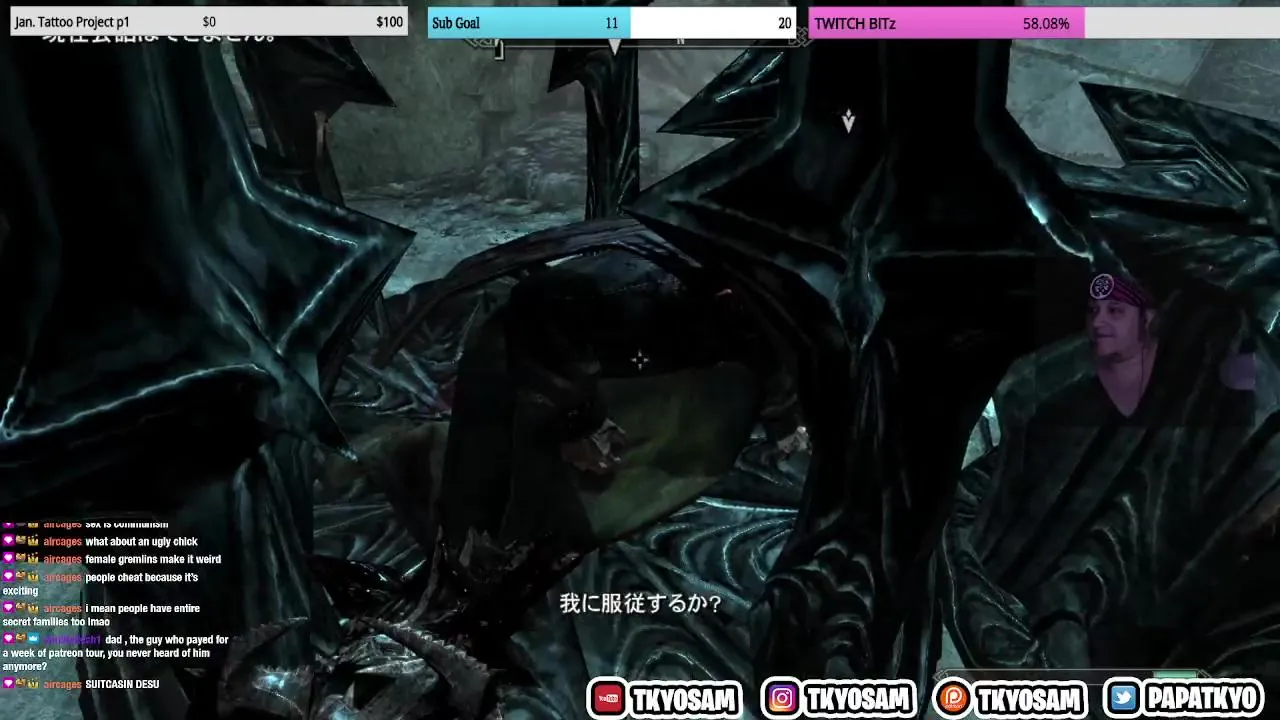Click the '$100' tattoo goal amount

pyautogui.click(x=390, y=22)
